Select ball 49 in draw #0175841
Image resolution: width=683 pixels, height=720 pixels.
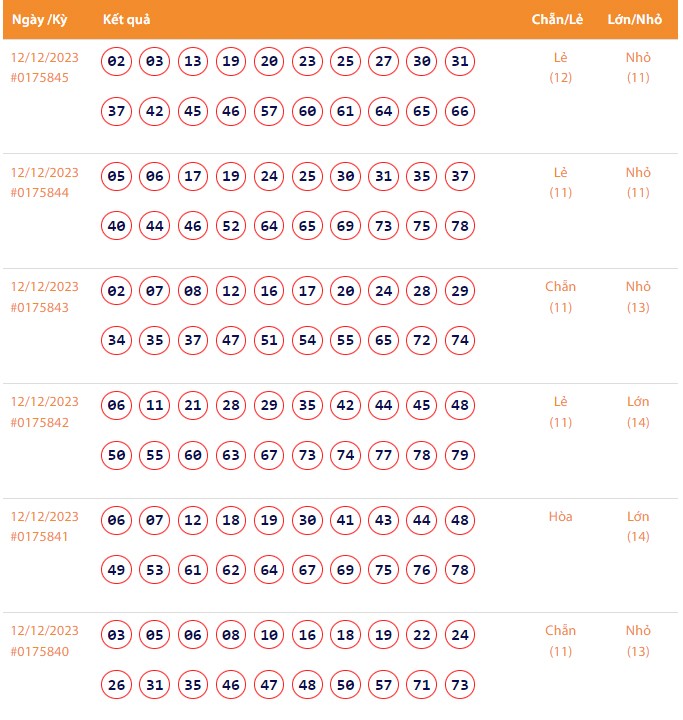117,570
